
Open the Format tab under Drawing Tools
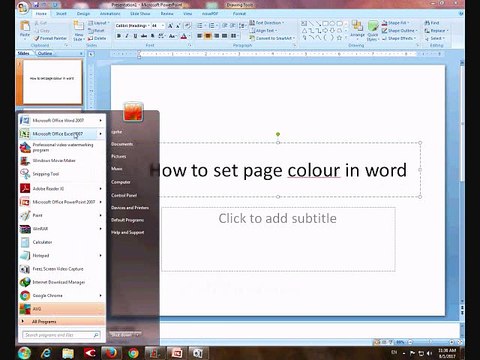click(x=239, y=14)
